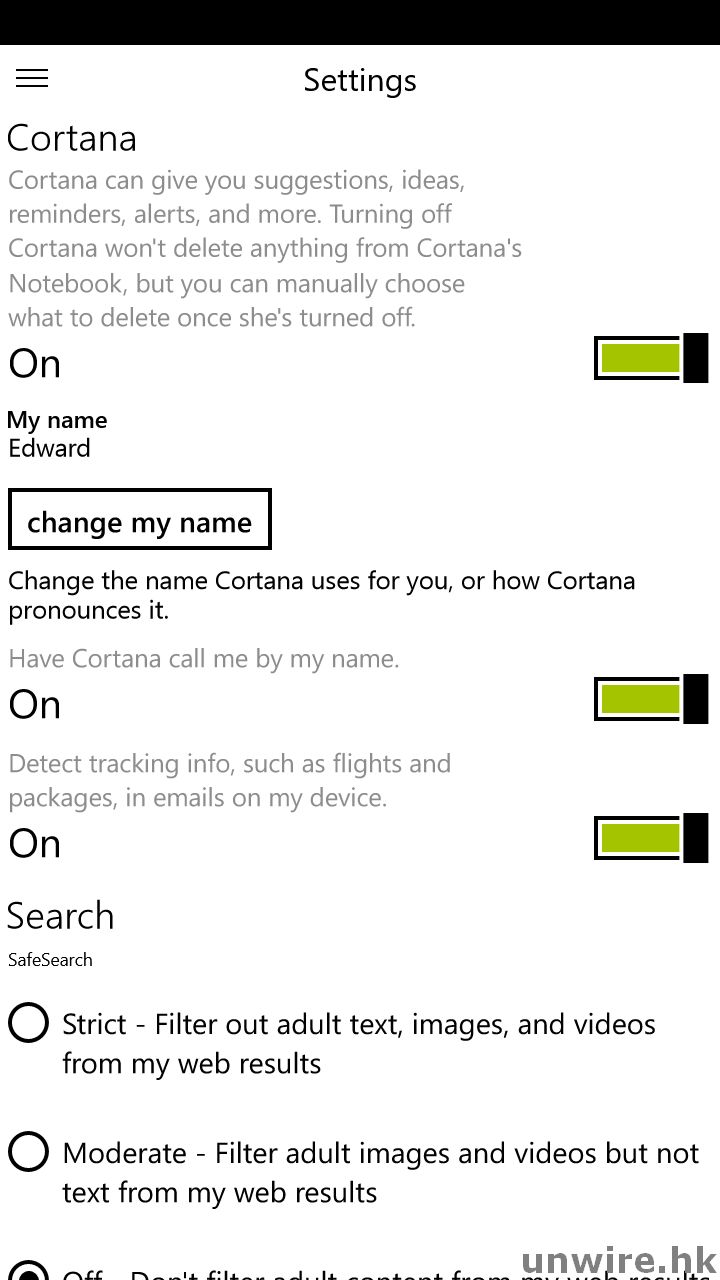Select Strict SafeSearch radio button
The height and width of the screenshot is (1280, 720).
tap(28, 1023)
